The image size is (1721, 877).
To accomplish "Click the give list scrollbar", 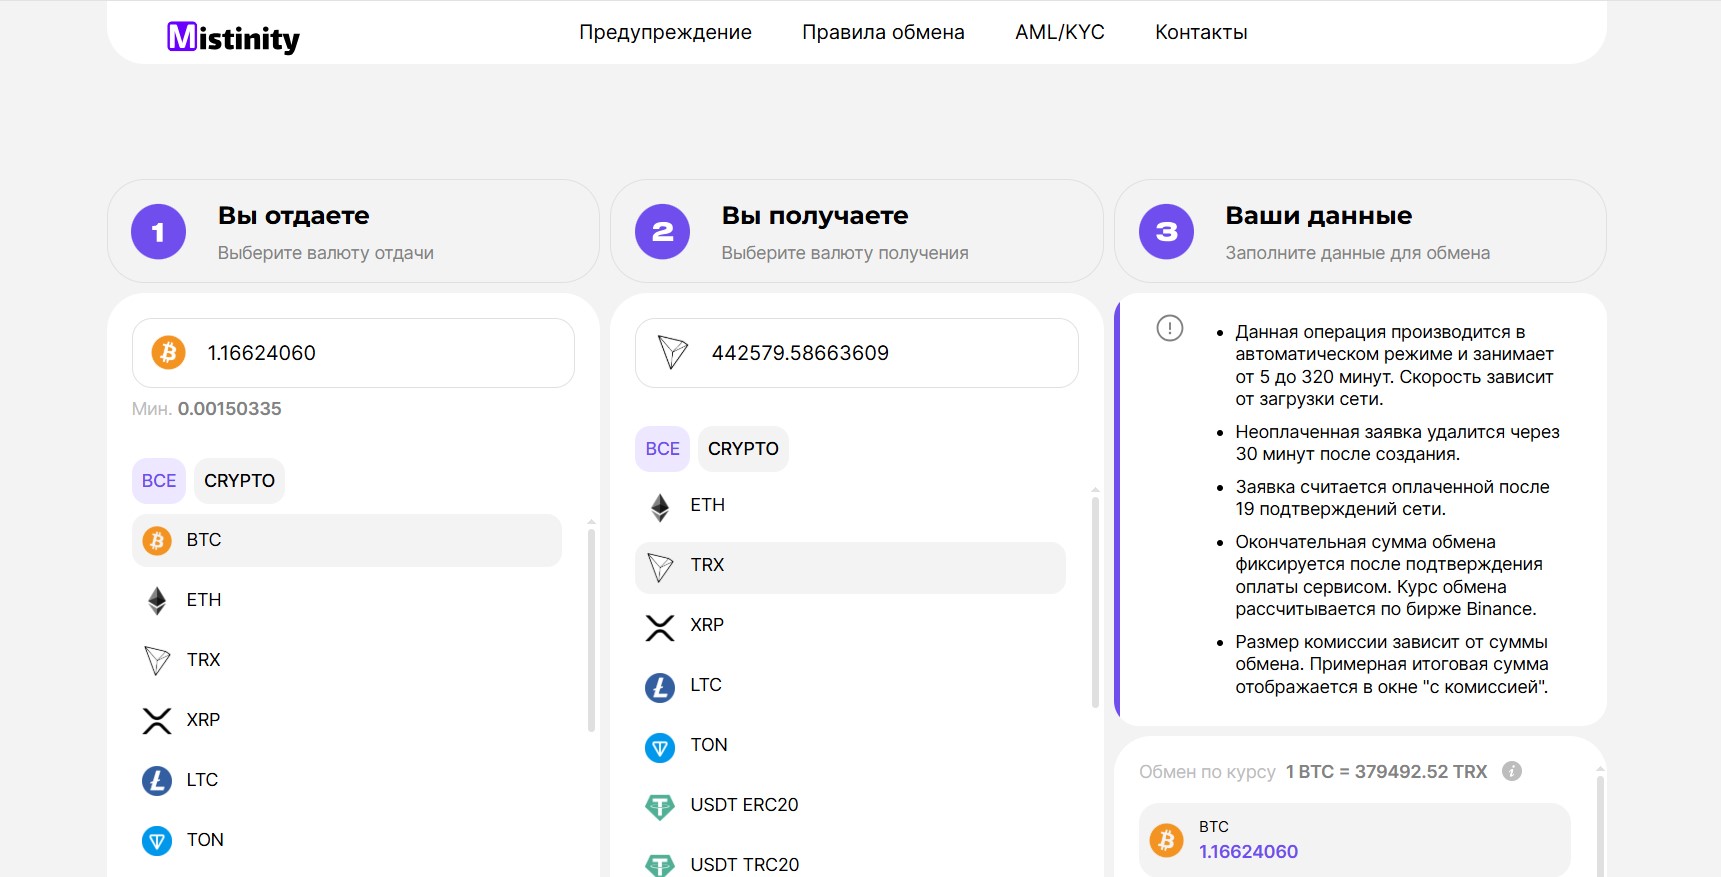I will tap(591, 628).
